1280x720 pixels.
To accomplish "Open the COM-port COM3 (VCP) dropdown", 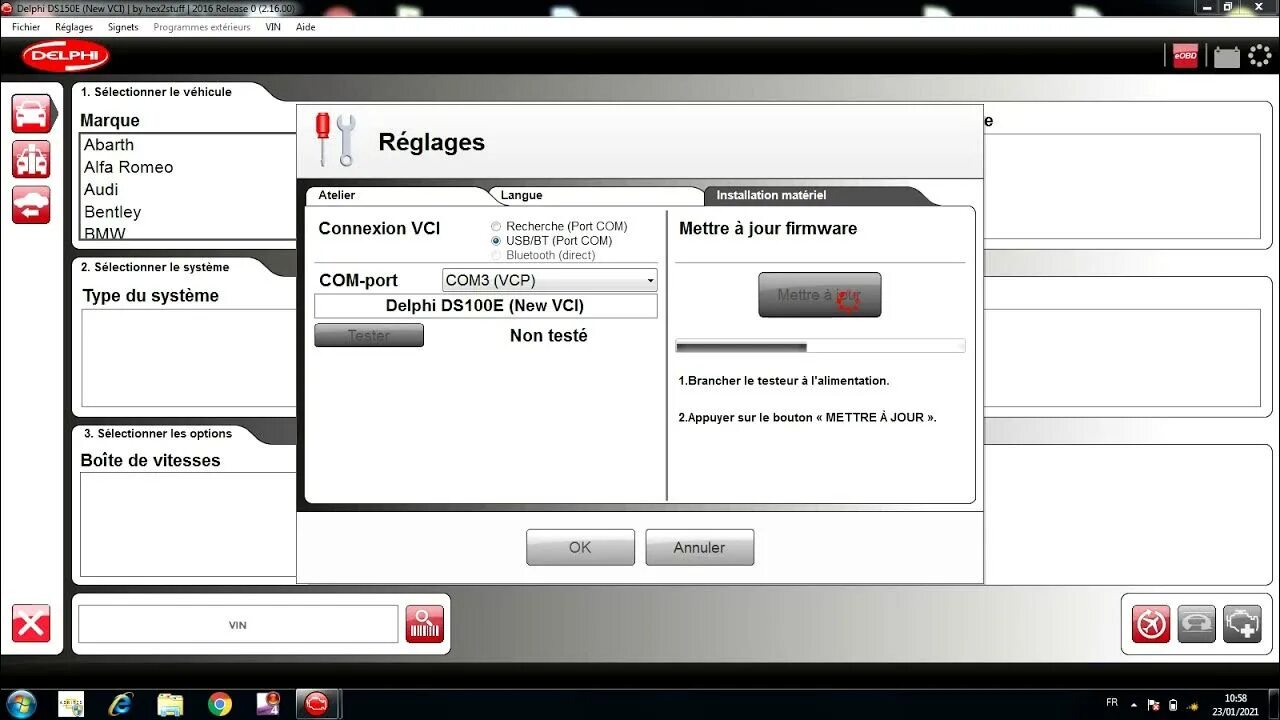I will click(x=550, y=280).
